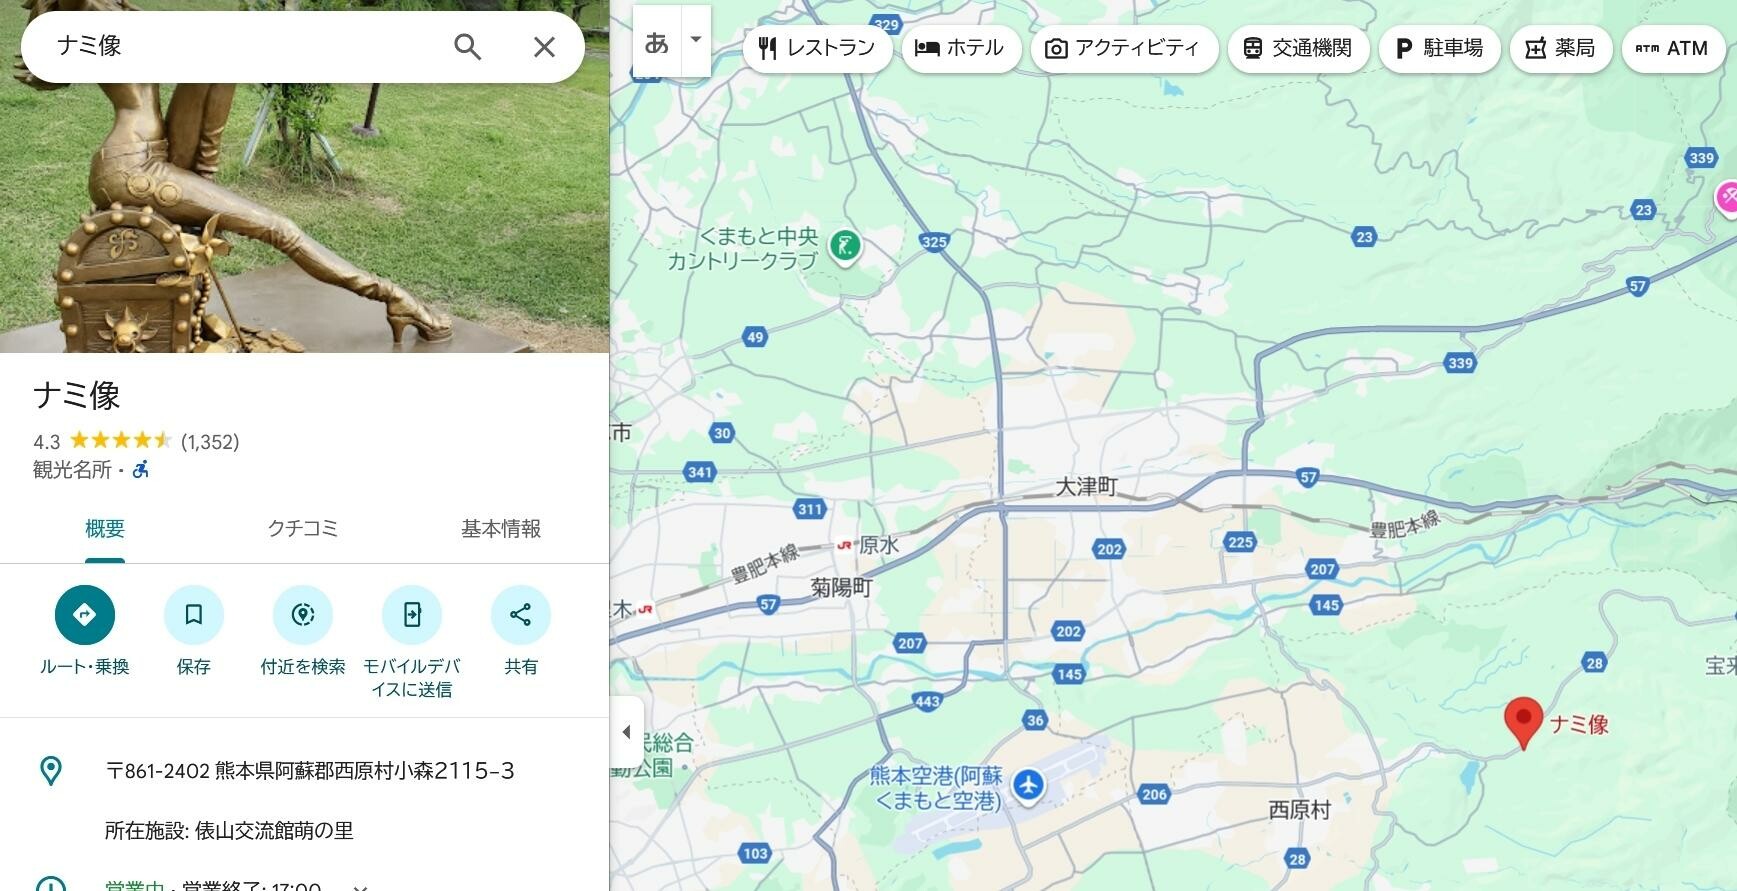
Task: Switch to 基本情報 tab
Action: click(x=501, y=528)
